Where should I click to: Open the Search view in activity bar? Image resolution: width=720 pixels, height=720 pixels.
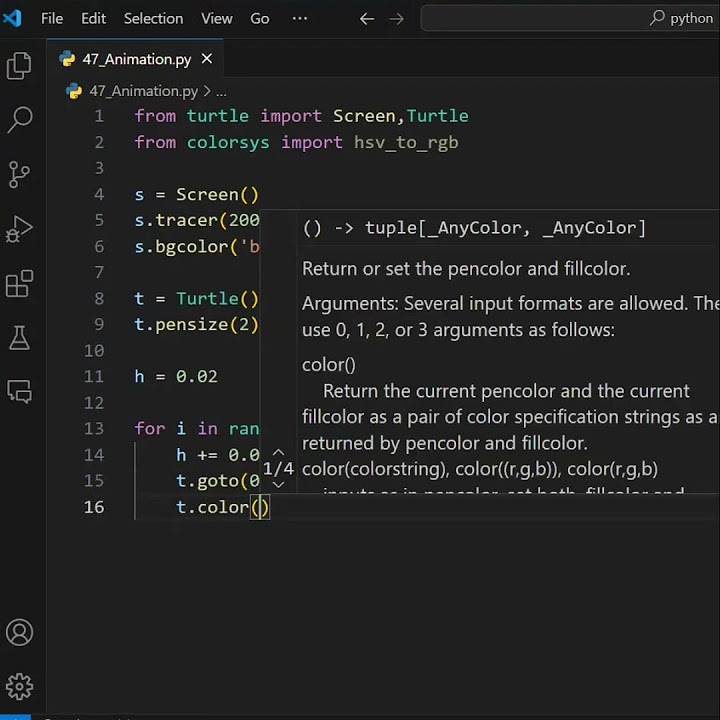click(x=19, y=119)
